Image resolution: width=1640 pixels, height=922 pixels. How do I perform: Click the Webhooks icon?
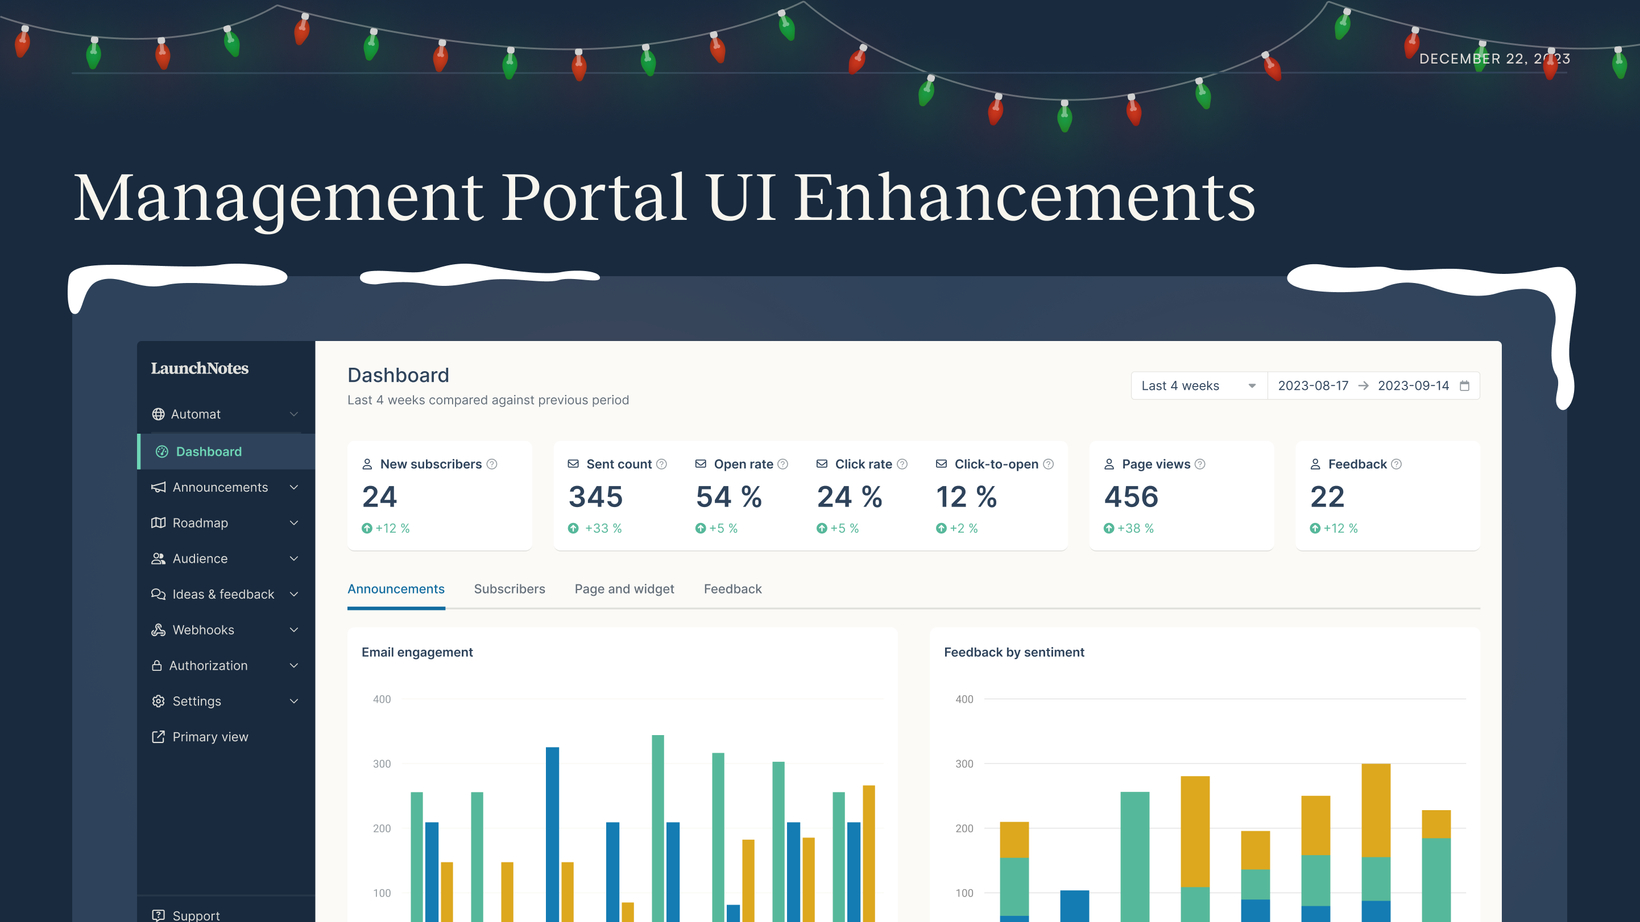158,630
